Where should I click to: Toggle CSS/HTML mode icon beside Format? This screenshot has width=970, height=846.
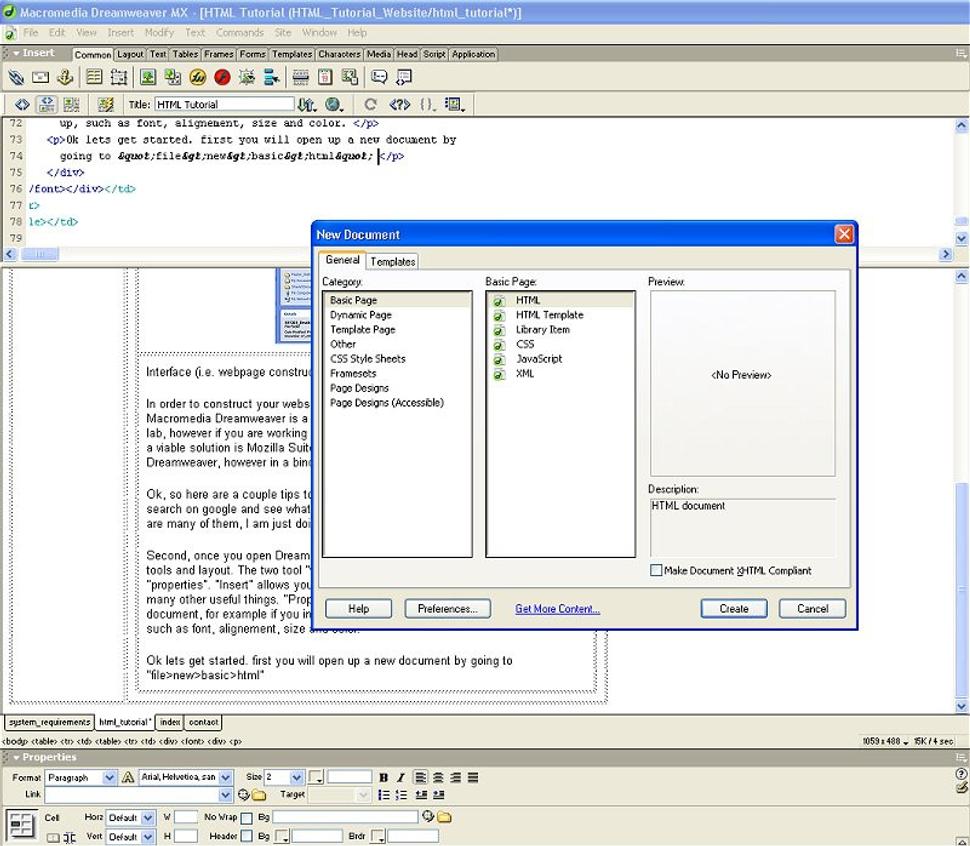[128, 777]
